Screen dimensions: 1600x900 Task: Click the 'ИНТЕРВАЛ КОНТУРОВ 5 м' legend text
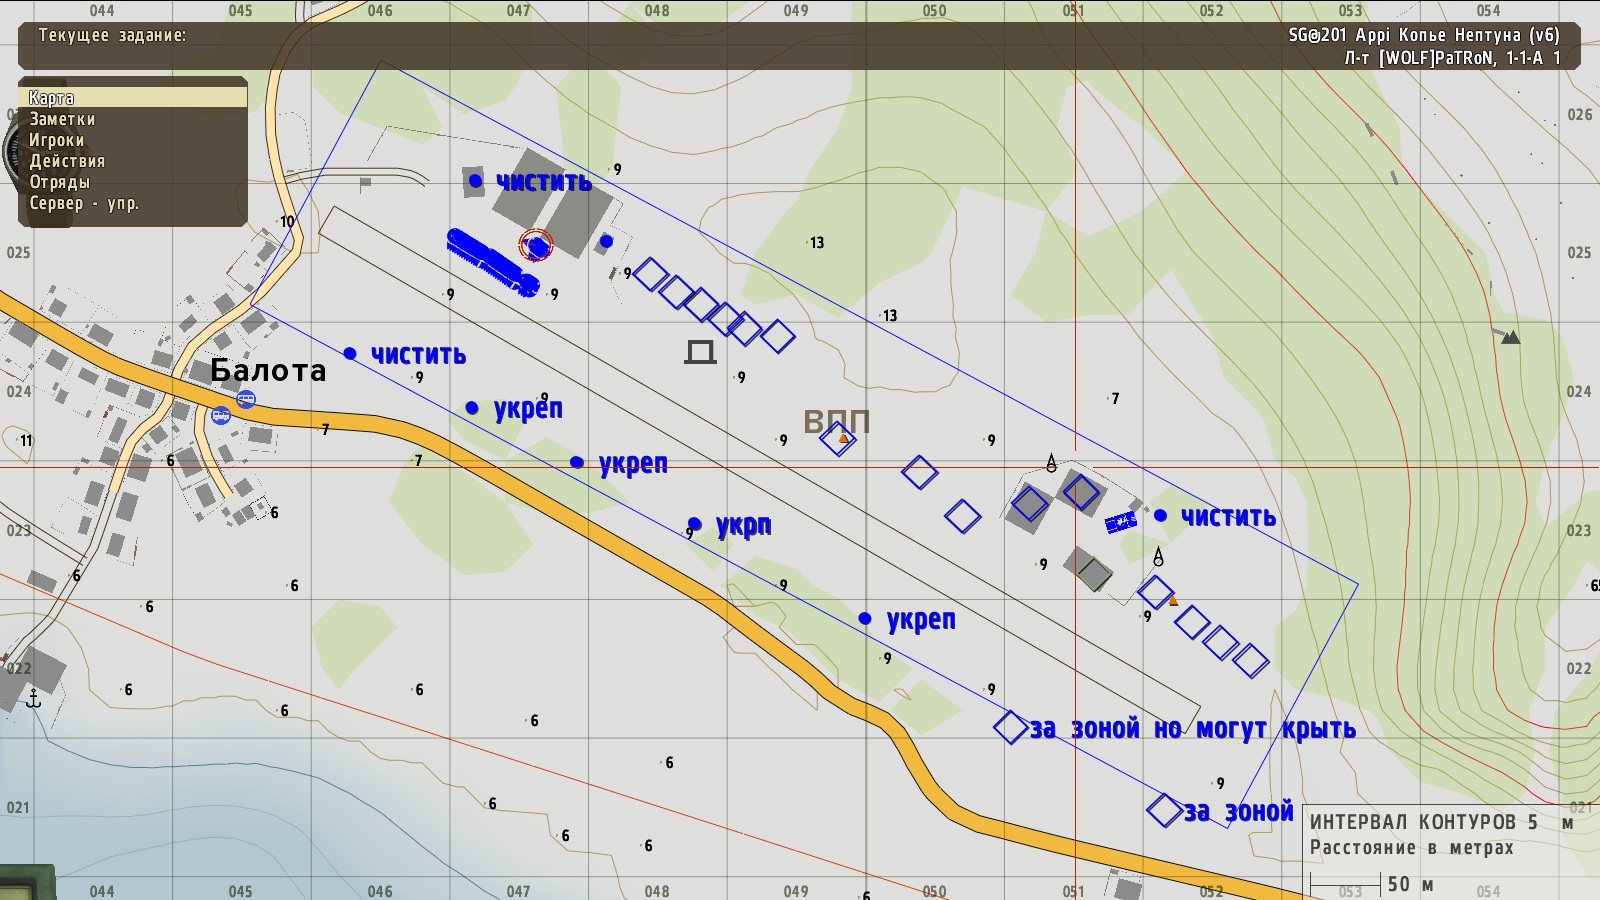pyautogui.click(x=1441, y=822)
